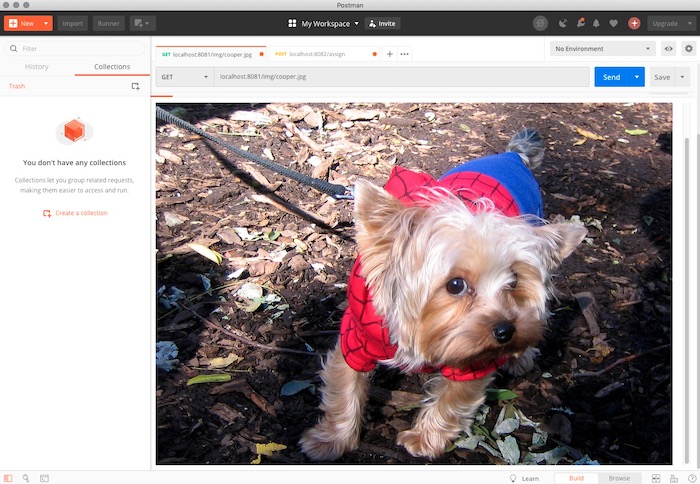
Task: Toggle the sidebar icon in status bar
Action: (8, 478)
